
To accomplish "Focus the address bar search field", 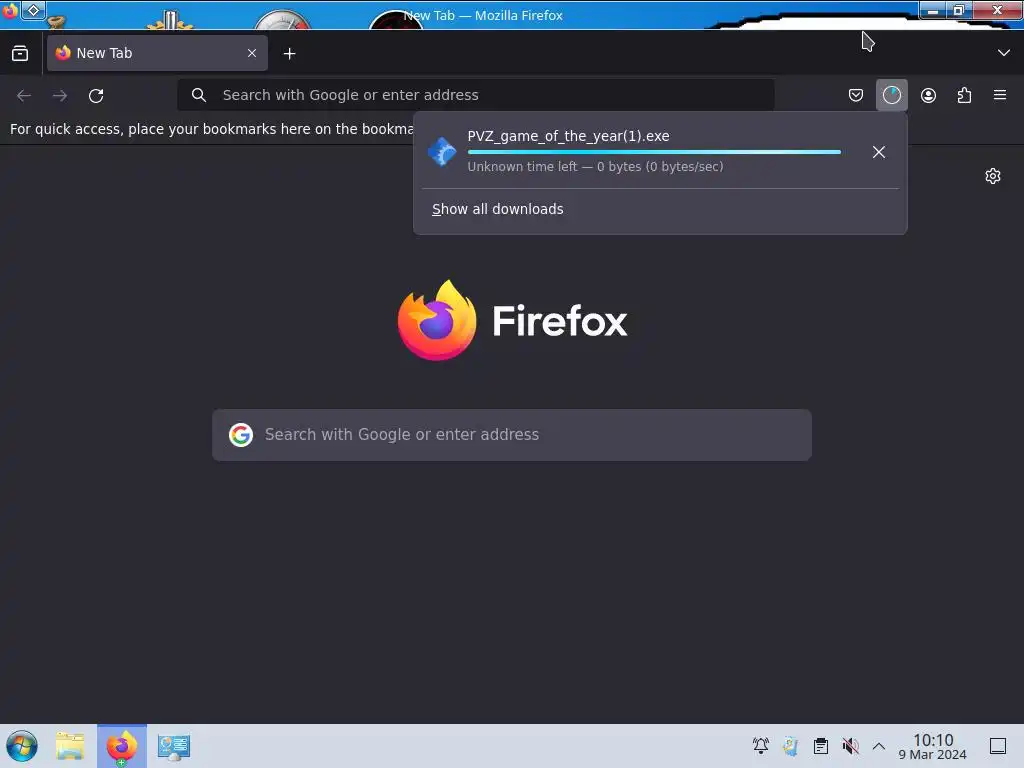I will point(476,95).
